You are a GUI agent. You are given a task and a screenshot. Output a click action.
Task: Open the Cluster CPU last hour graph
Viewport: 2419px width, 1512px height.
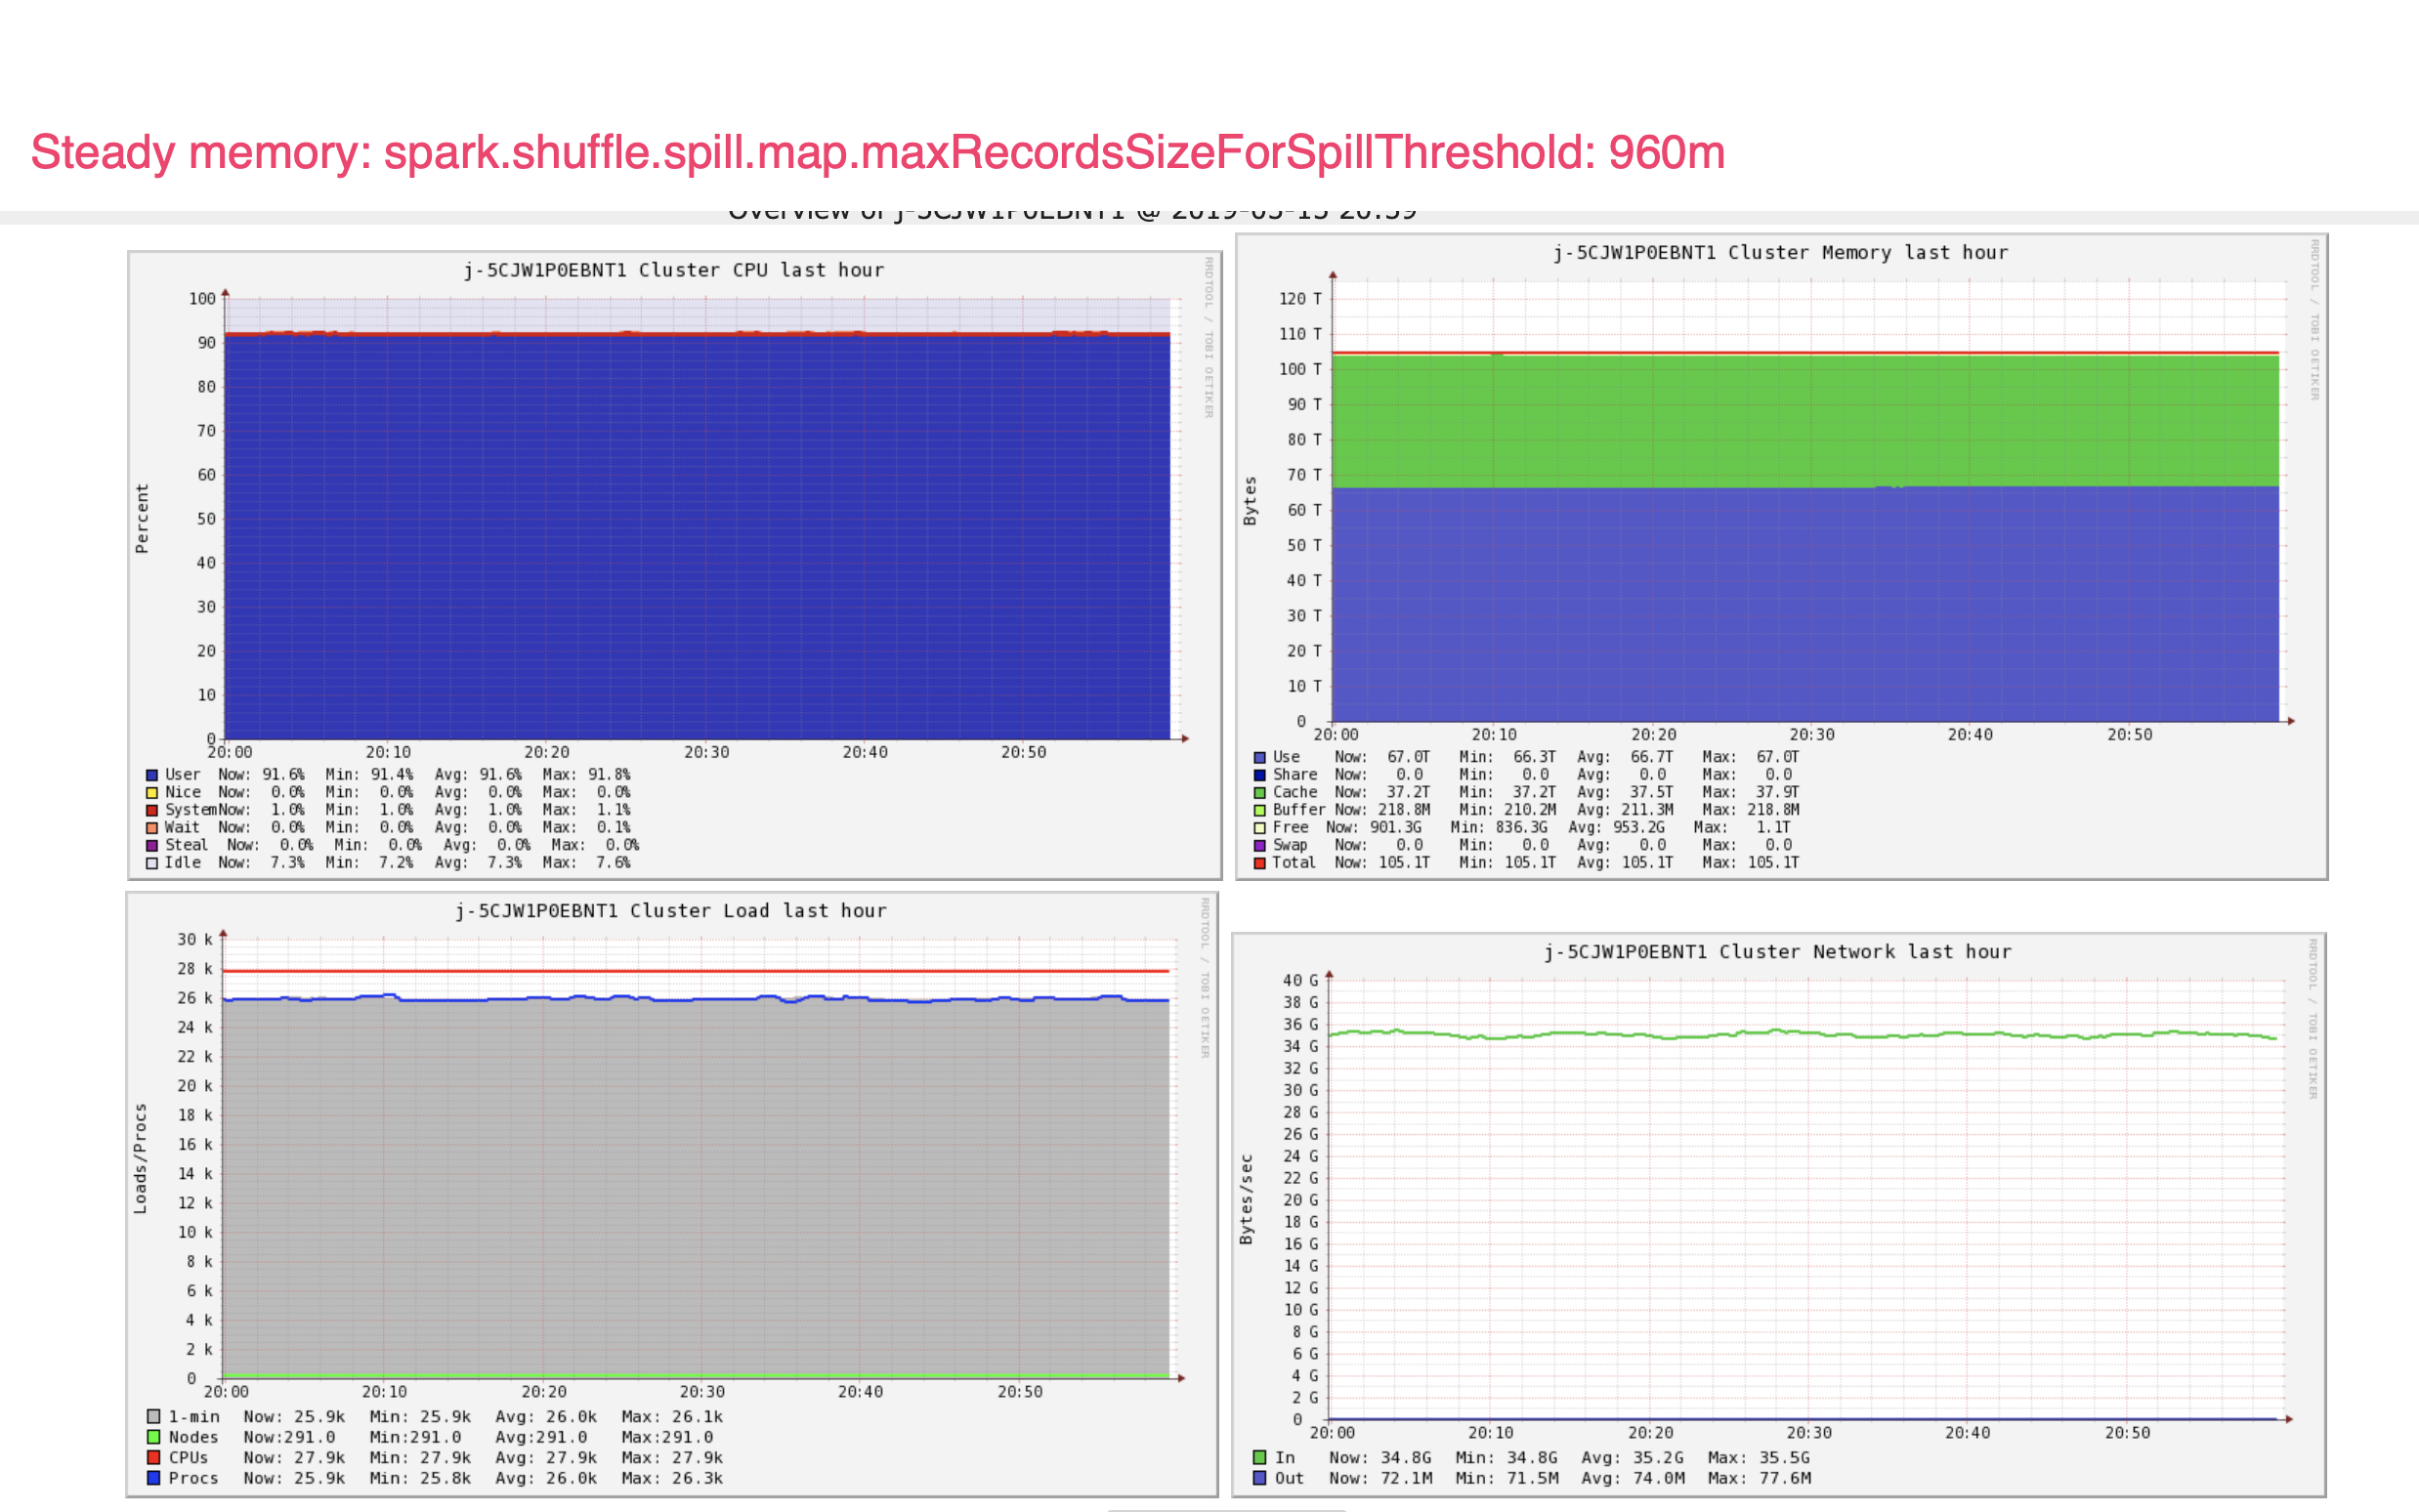(696, 520)
